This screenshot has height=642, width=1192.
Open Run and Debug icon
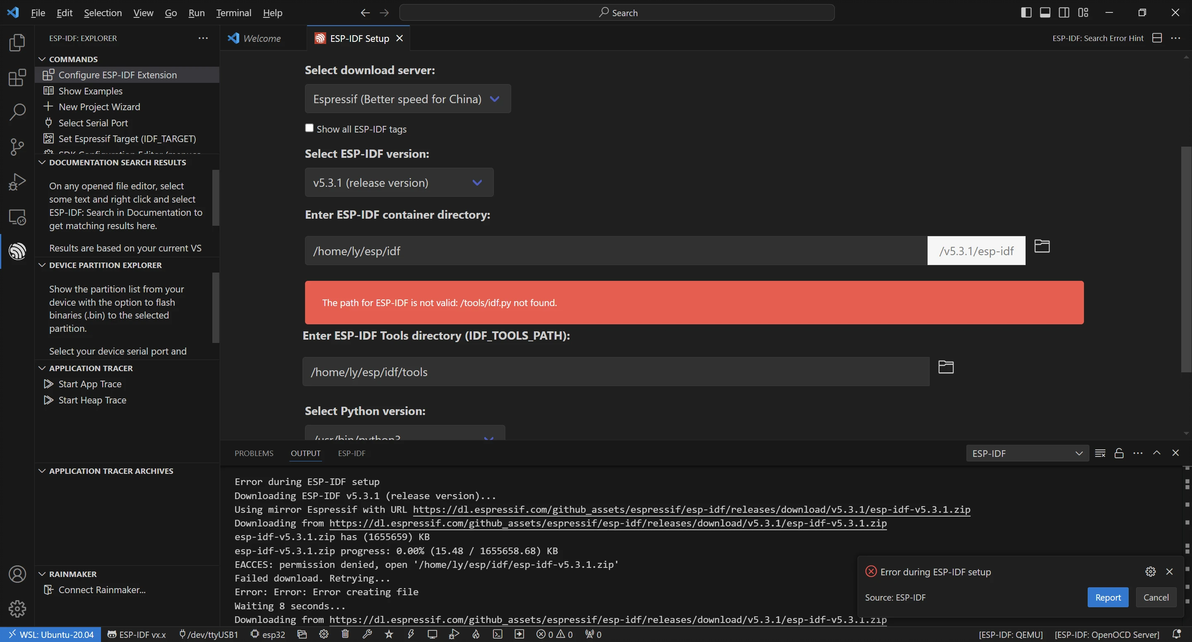(17, 182)
